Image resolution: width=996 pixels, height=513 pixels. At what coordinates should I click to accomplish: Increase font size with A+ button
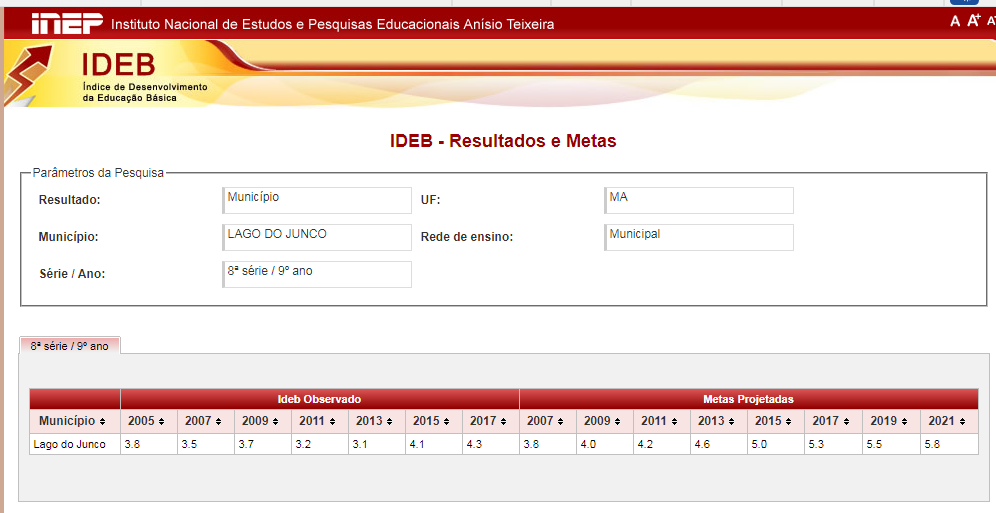[974, 21]
